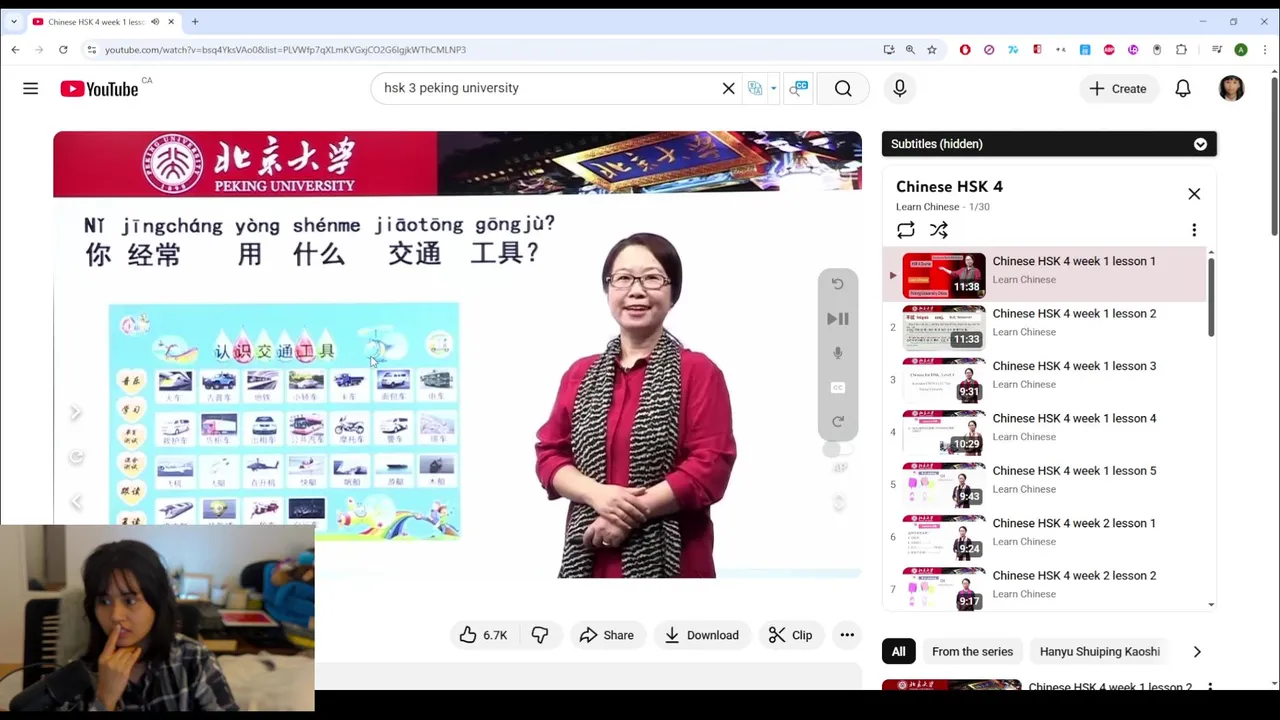1280x720 pixels.
Task: Click the CC subtitle search icon
Action: click(x=799, y=88)
